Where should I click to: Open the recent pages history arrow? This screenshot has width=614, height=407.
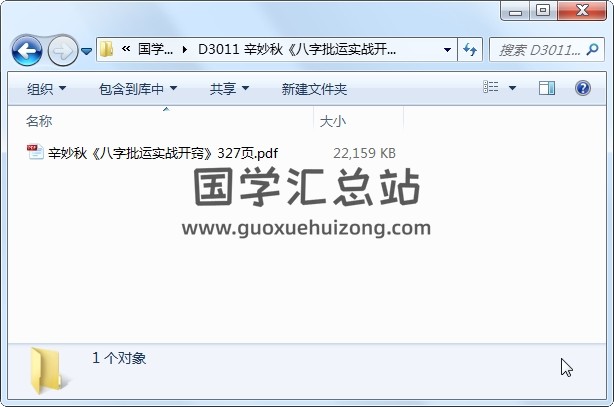pos(87,51)
